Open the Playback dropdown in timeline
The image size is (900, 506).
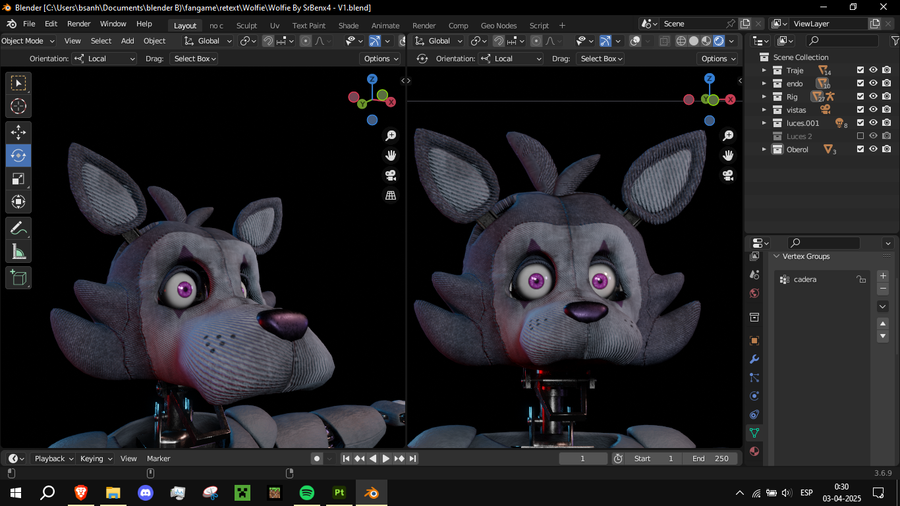[53, 459]
